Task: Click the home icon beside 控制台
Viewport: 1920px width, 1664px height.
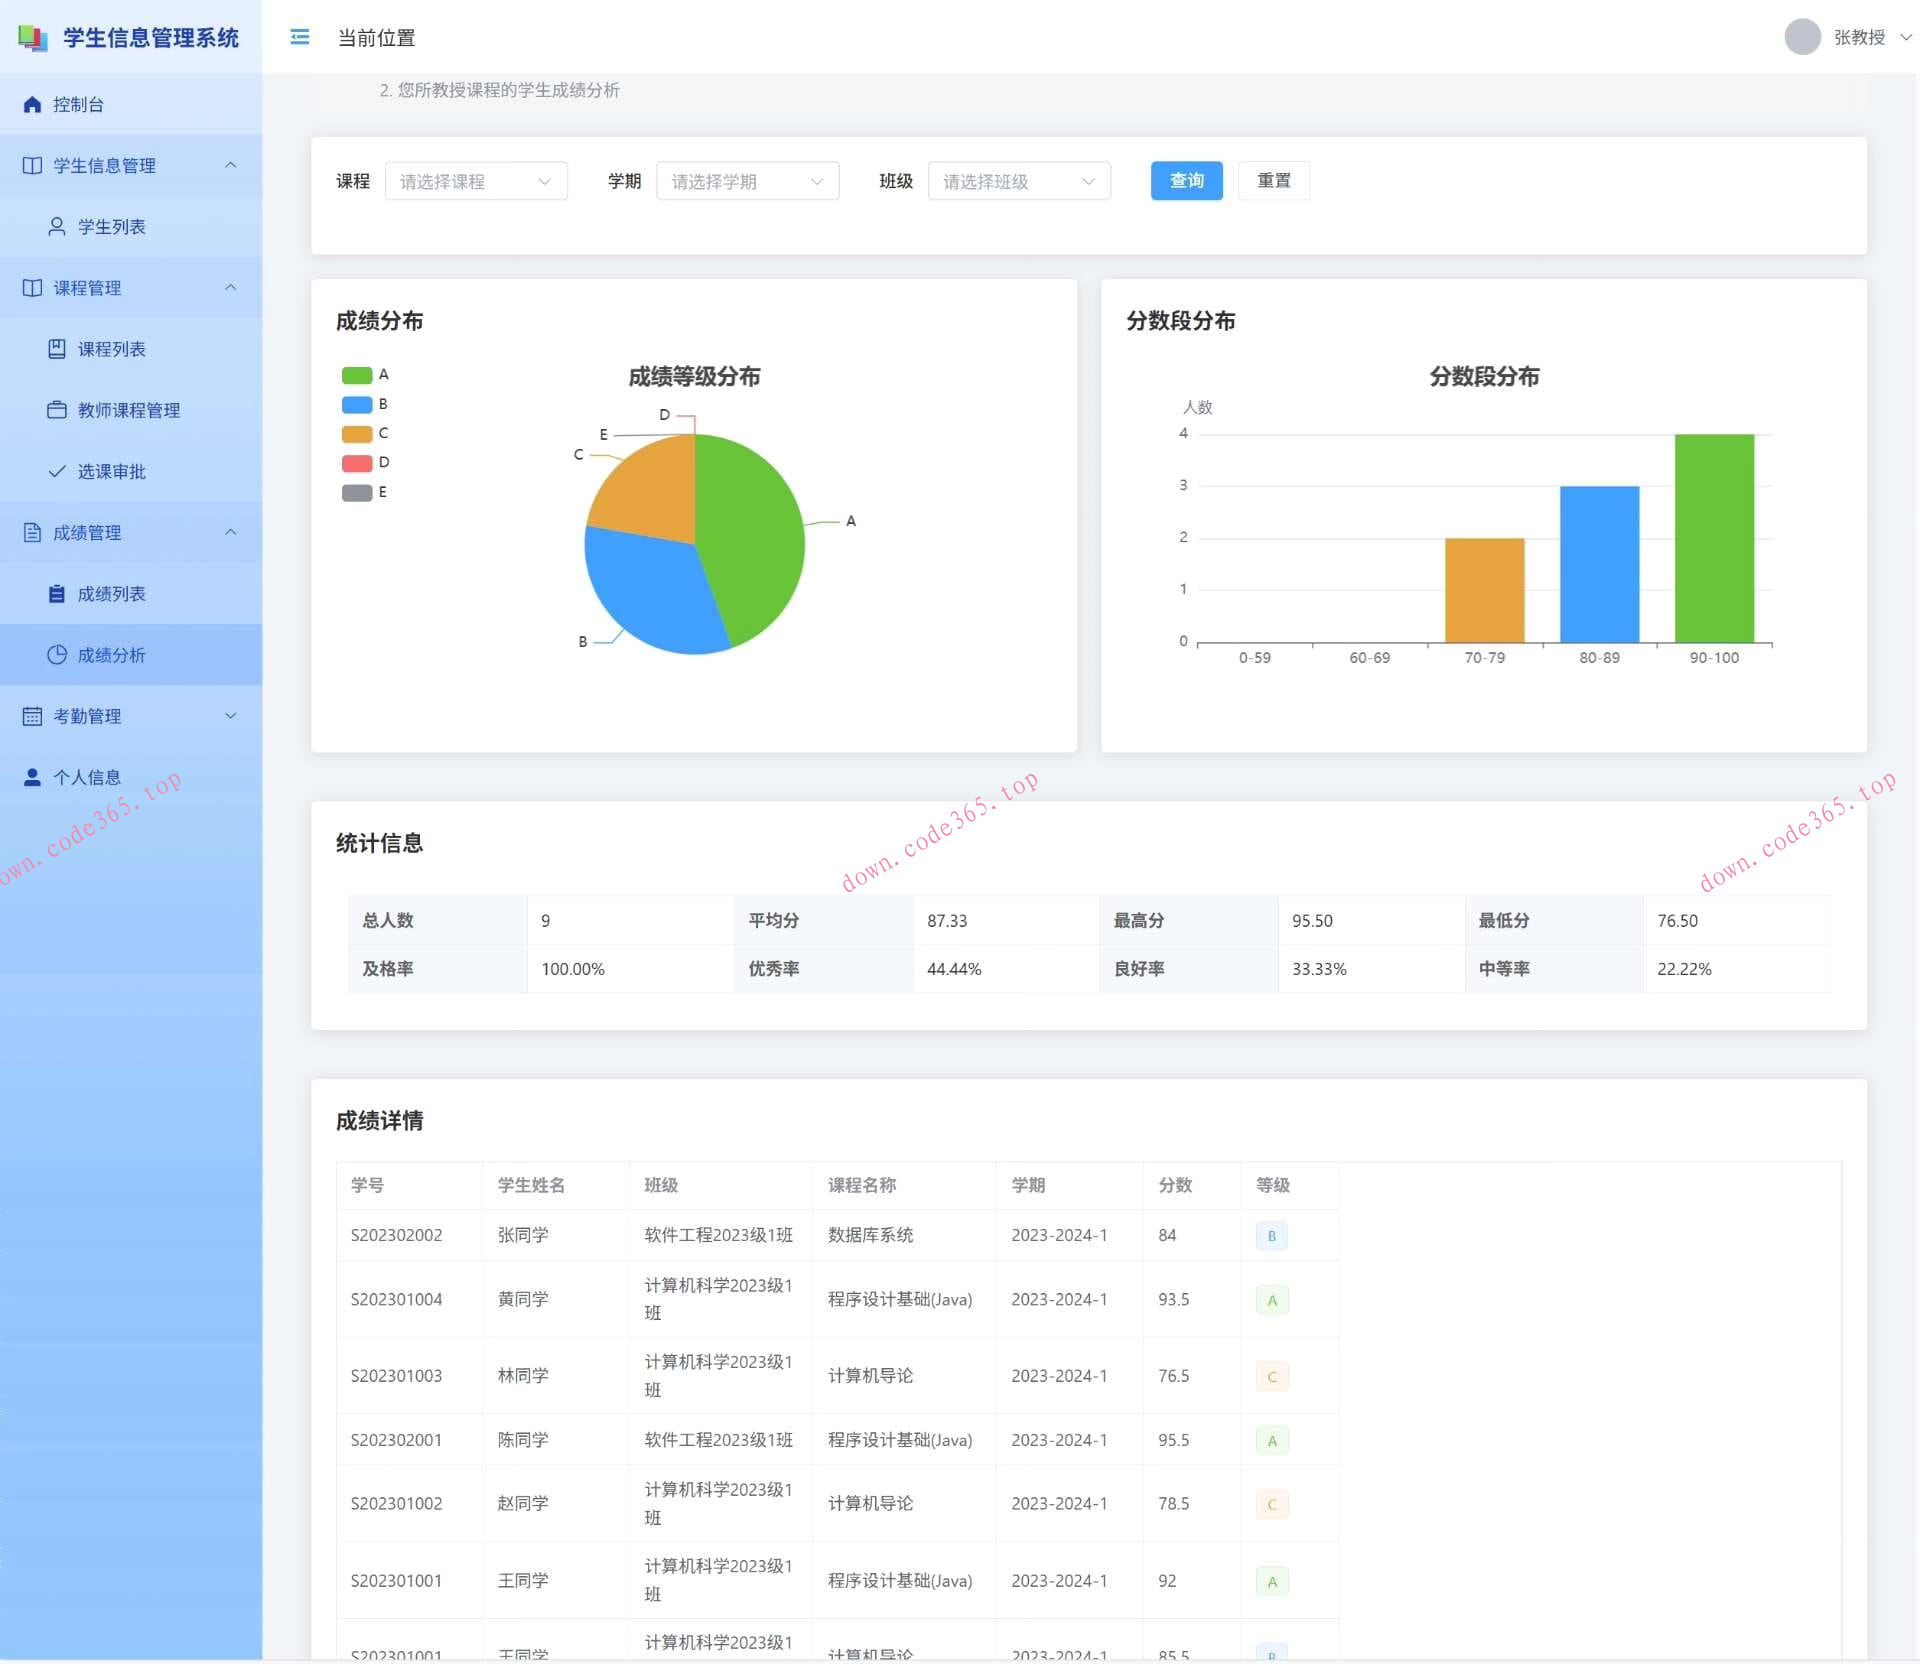Action: tap(32, 104)
